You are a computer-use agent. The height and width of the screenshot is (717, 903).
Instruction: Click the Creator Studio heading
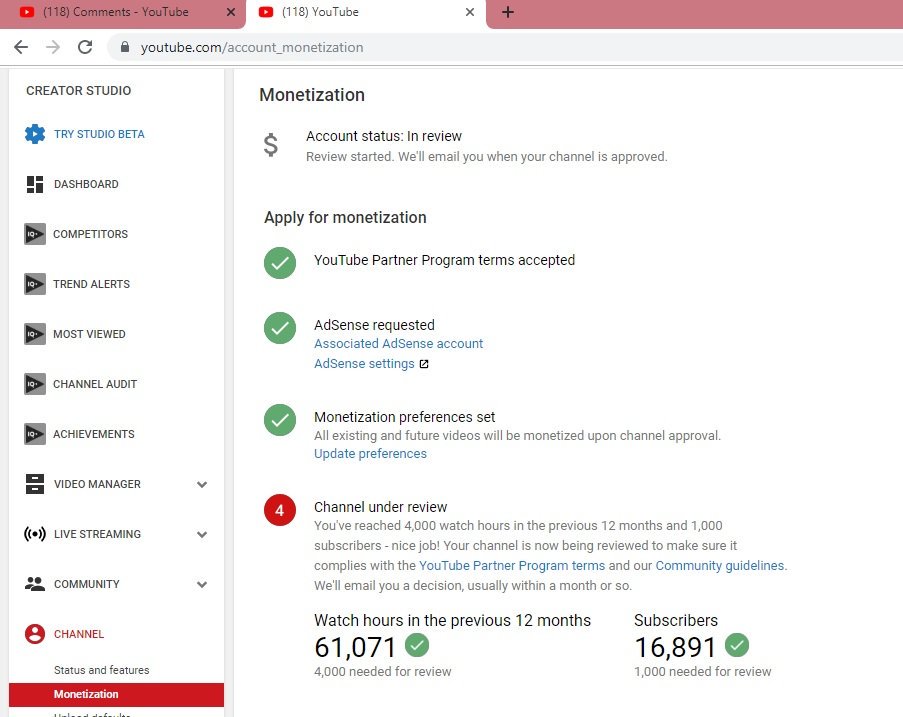(78, 91)
